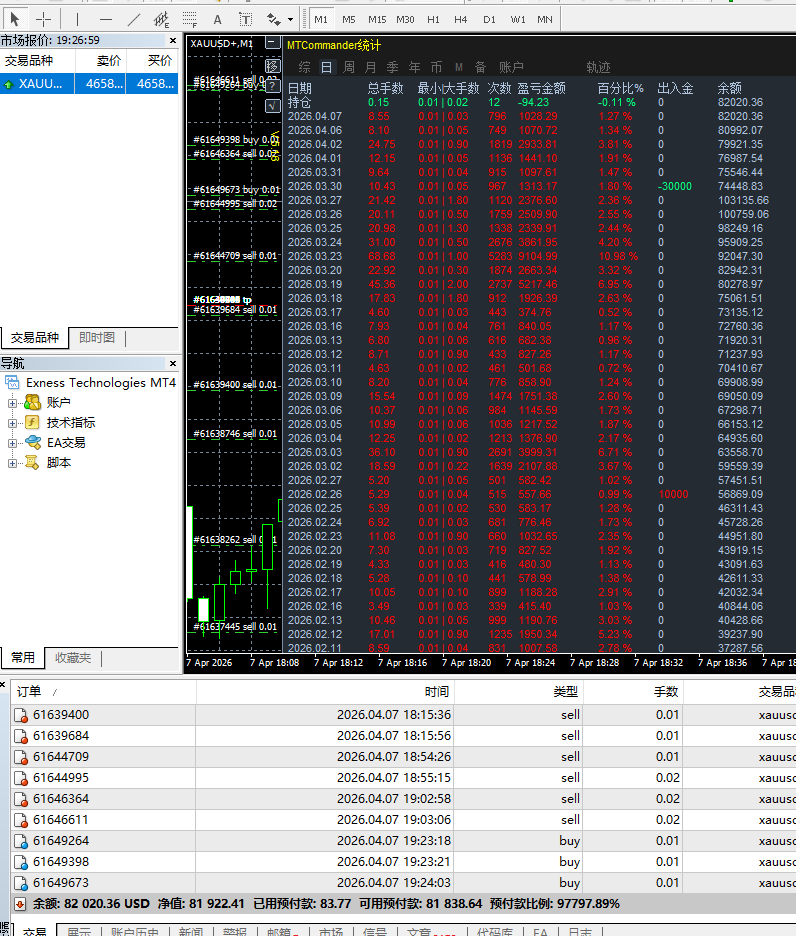Draw a vertical line tool
Screen dimensions: 796x936
[x=78, y=19]
